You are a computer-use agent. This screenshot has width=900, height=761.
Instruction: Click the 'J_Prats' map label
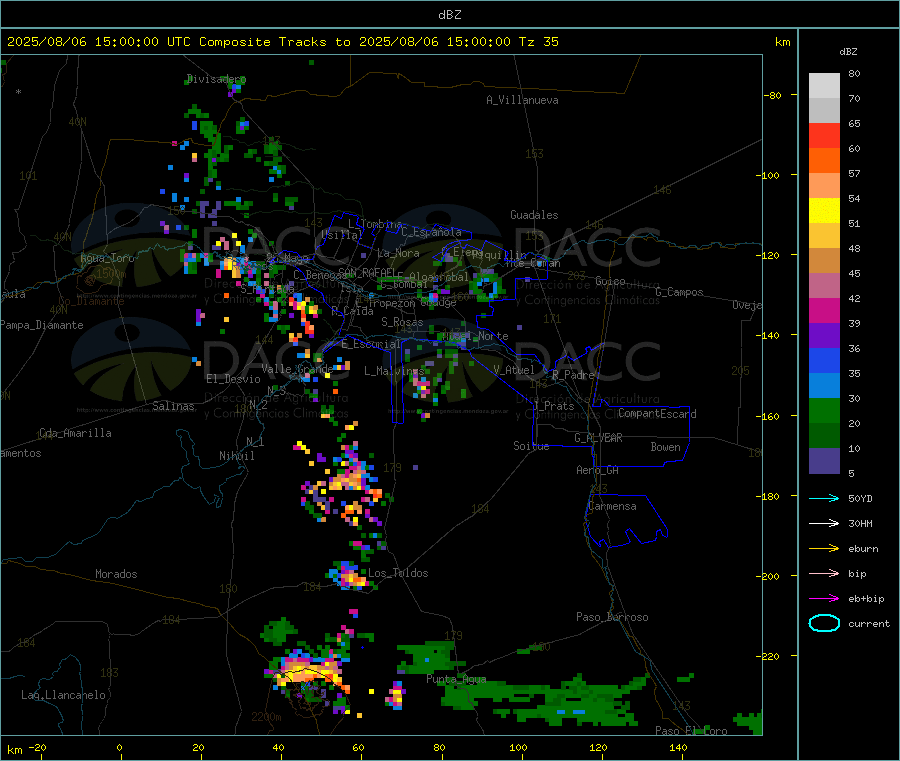pos(553,406)
